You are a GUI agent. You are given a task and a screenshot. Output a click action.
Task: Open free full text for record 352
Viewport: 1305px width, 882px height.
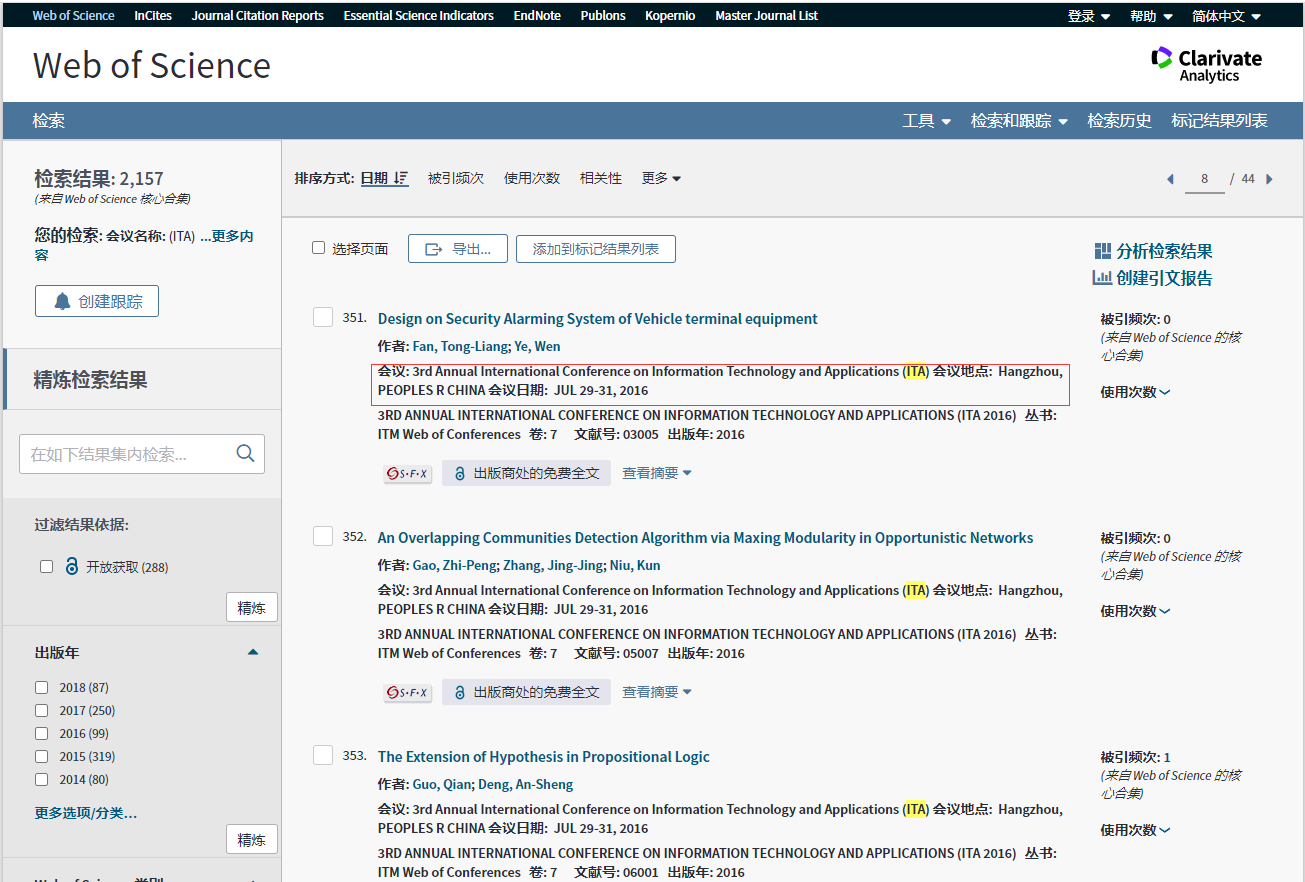pyautogui.click(x=527, y=692)
